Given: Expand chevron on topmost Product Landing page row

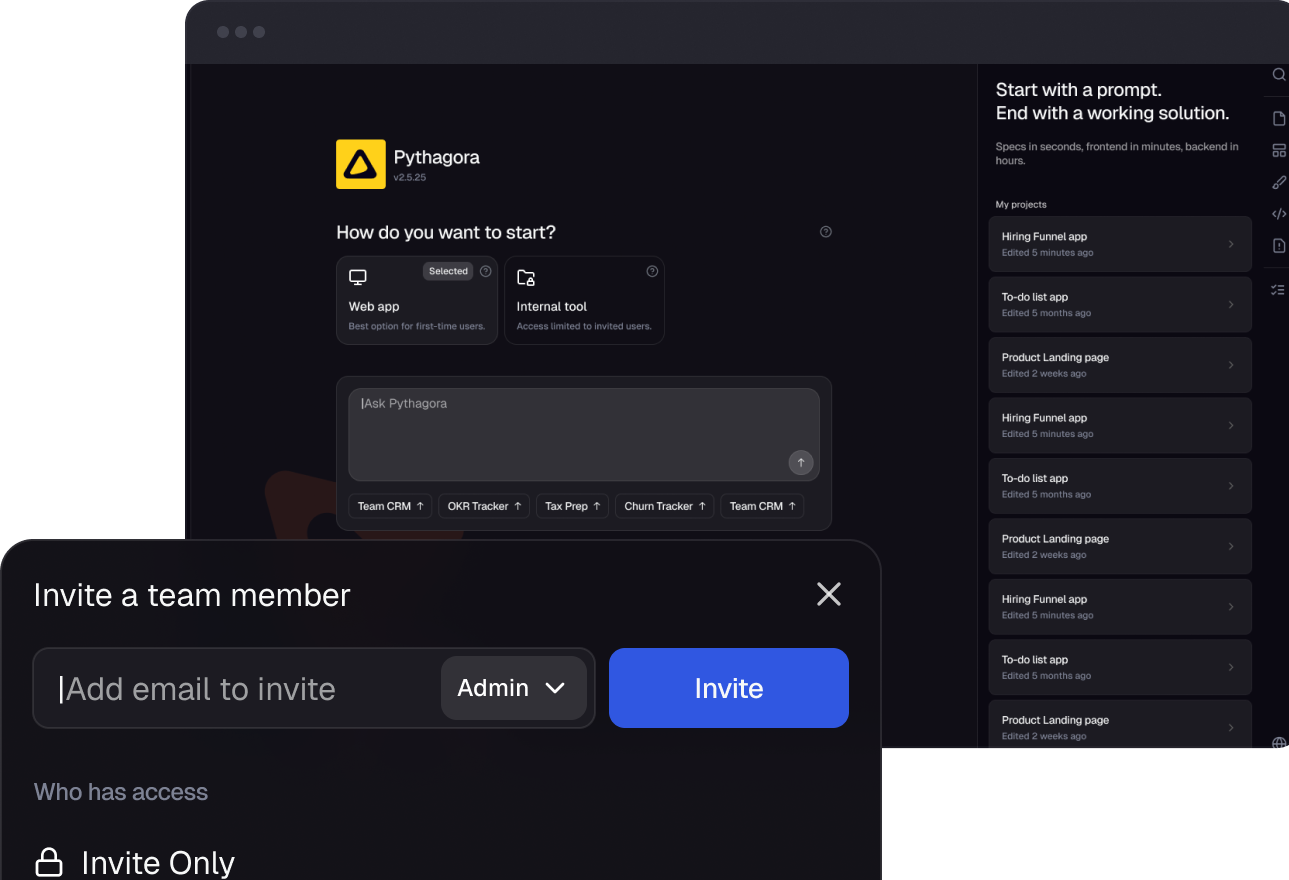Looking at the screenshot, I should click(1231, 365).
